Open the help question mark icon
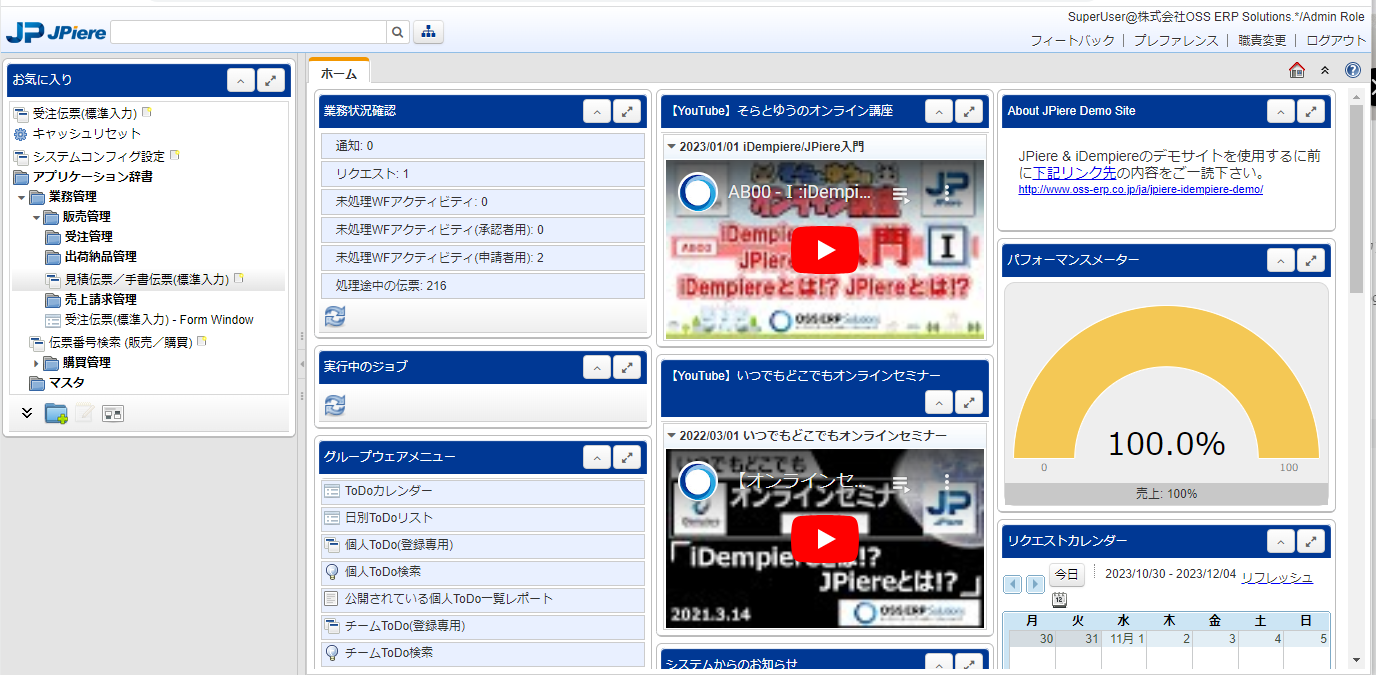The height and width of the screenshot is (675, 1376). click(1353, 70)
